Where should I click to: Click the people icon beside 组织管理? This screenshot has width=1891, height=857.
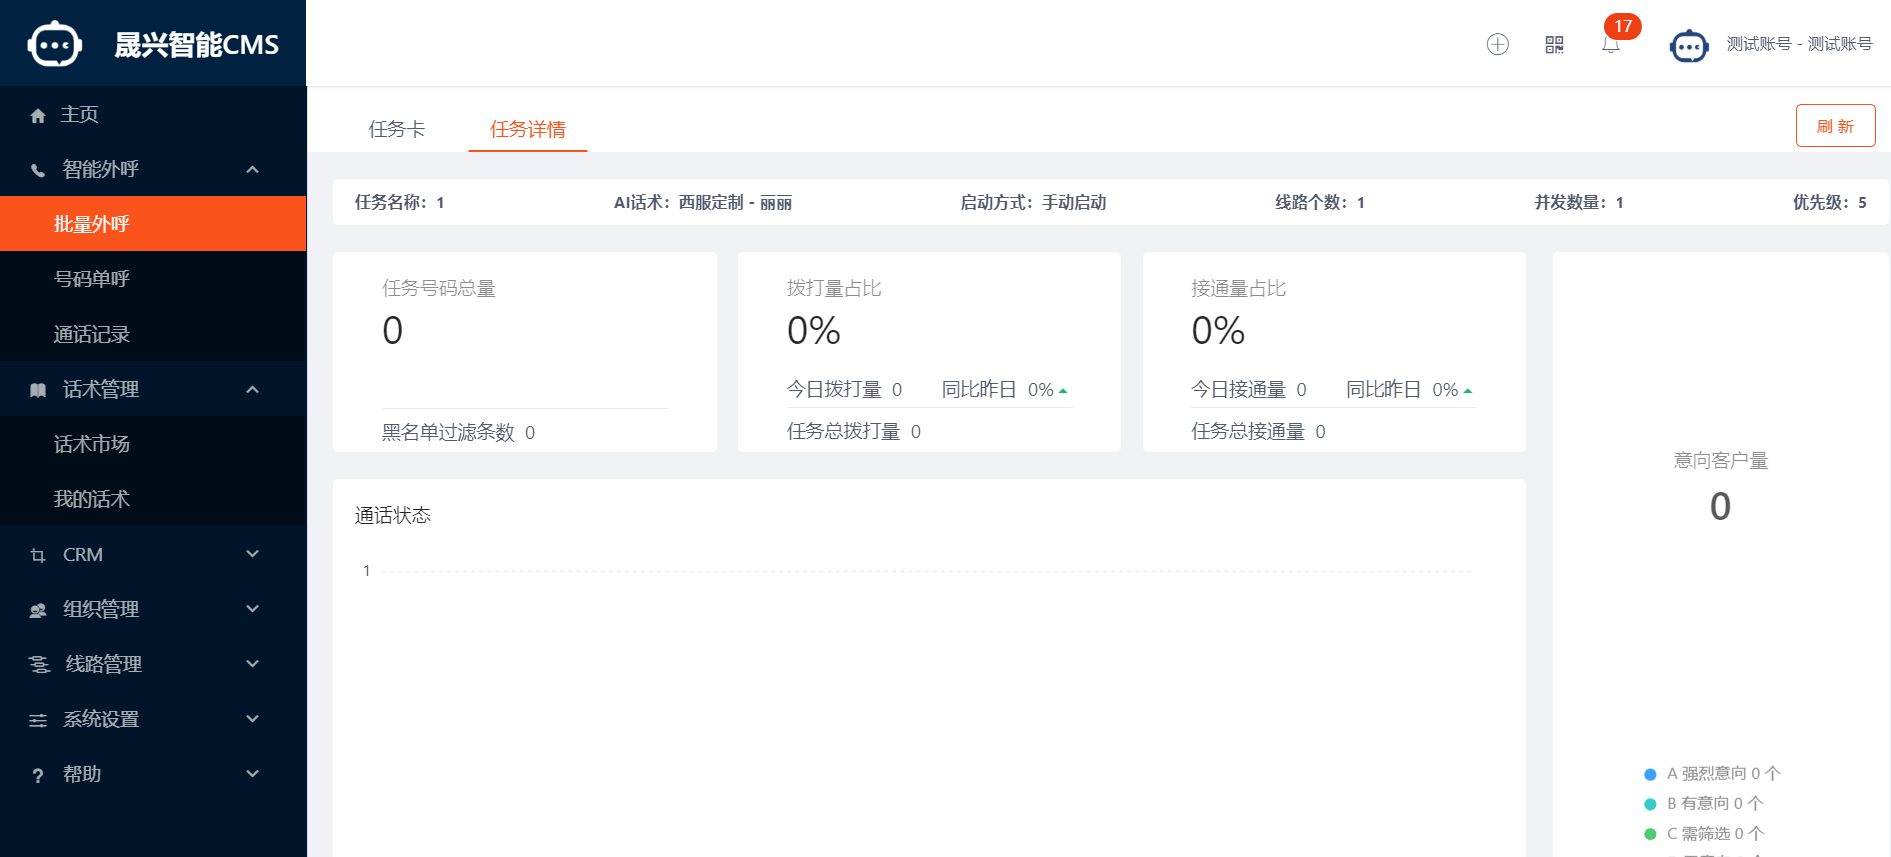point(38,610)
